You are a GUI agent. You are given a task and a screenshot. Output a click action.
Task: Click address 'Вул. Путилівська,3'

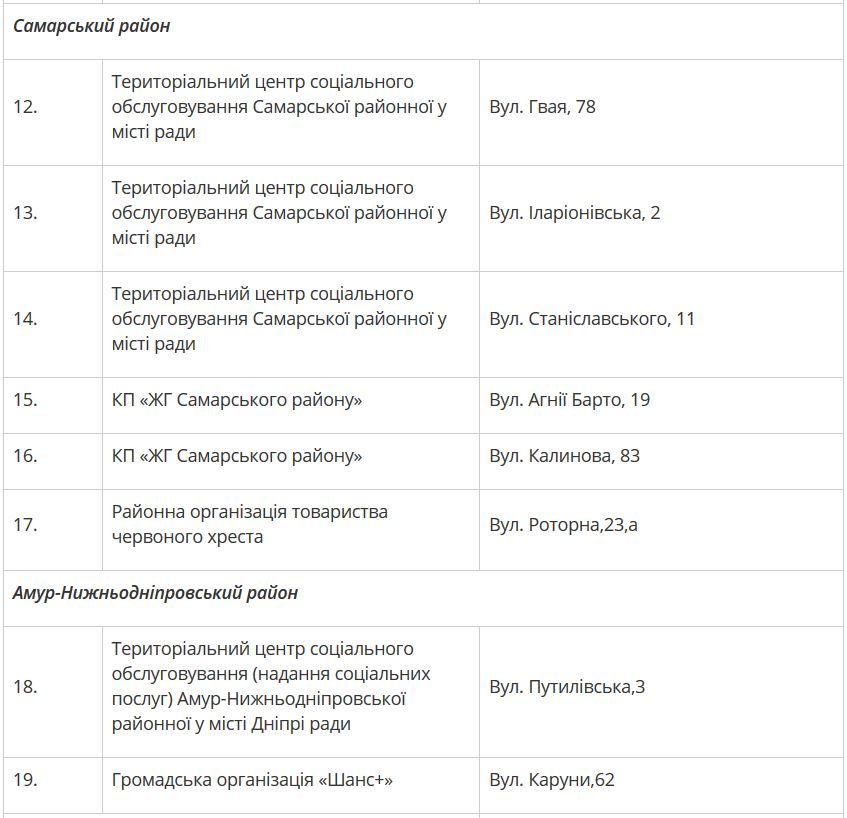(x=567, y=687)
